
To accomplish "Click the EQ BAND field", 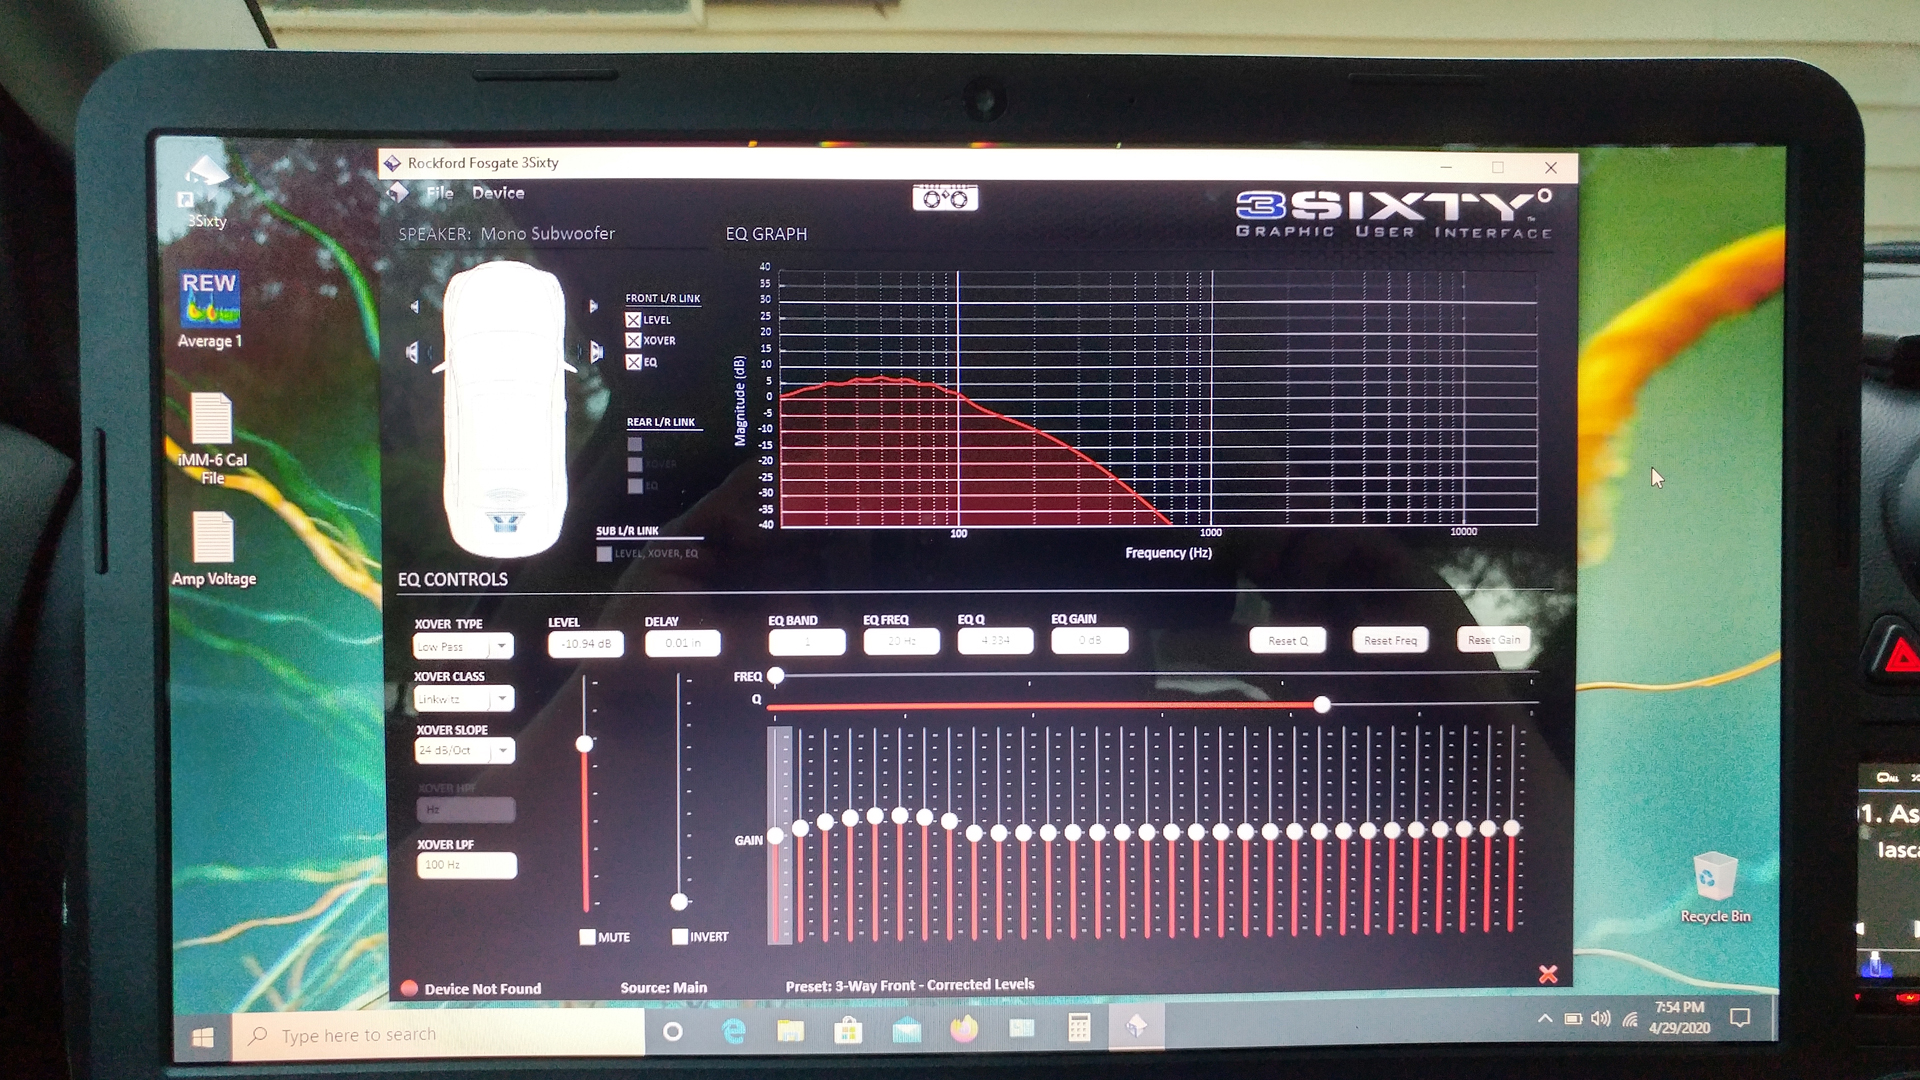I will 807,641.
